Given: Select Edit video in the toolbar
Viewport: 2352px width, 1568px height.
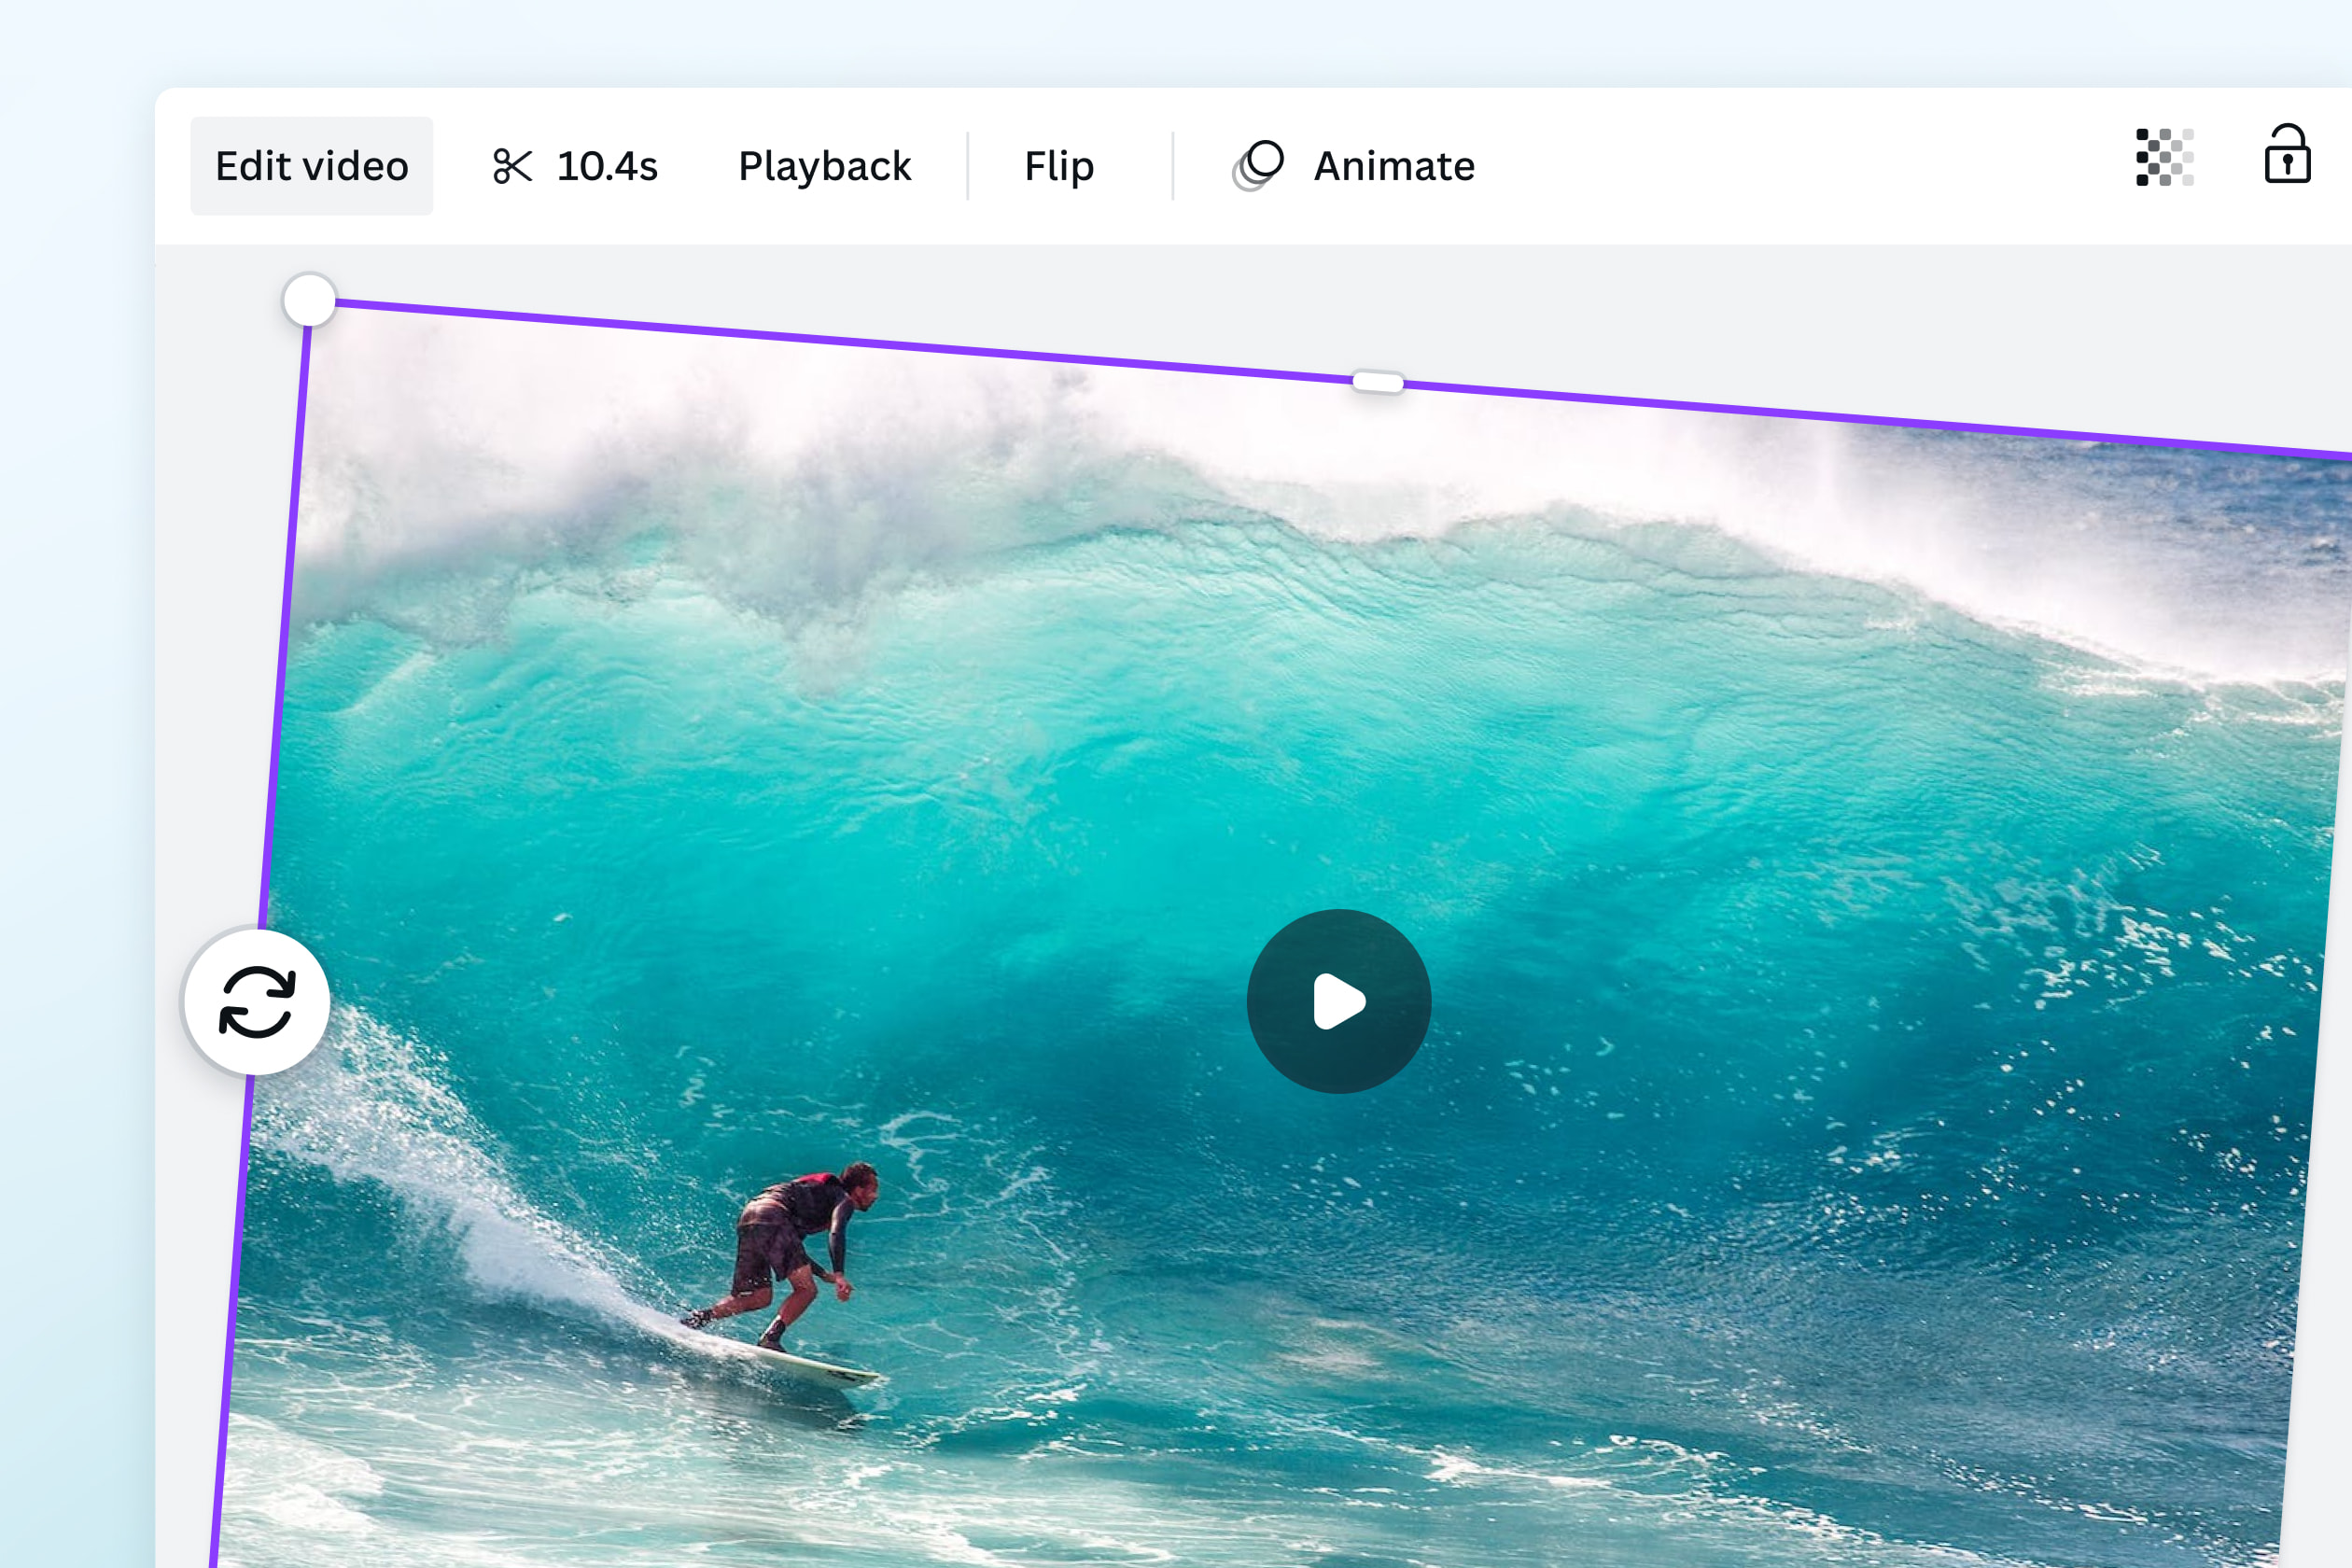Looking at the screenshot, I should click(312, 165).
